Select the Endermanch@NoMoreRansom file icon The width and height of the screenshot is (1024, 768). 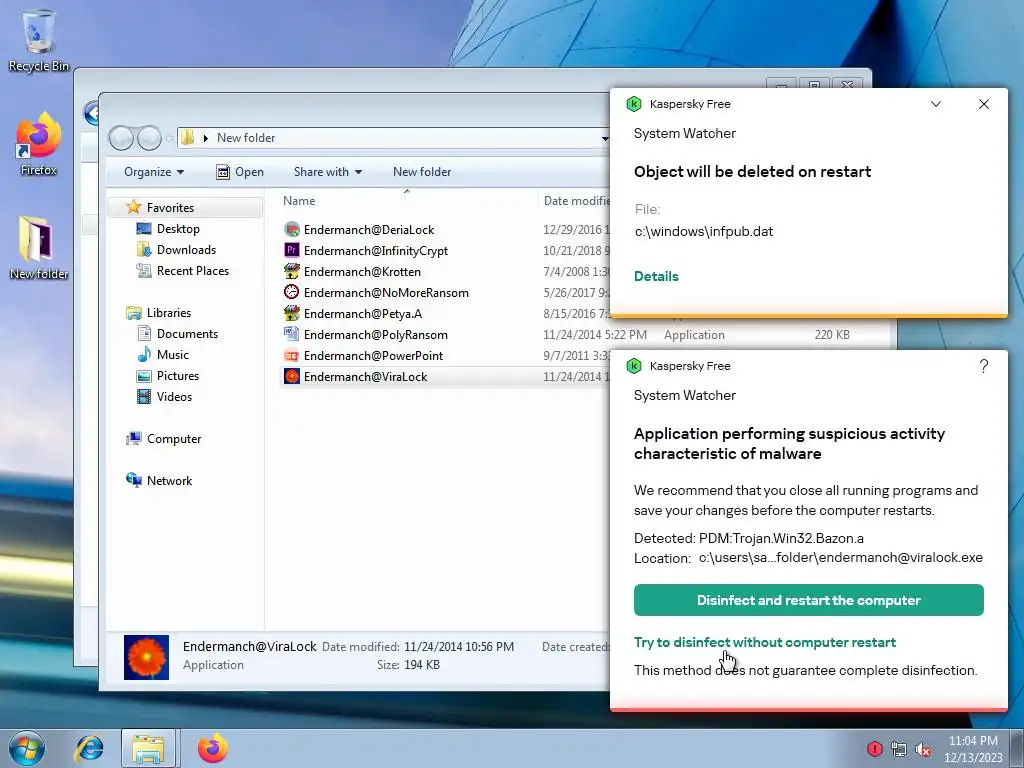coord(291,292)
